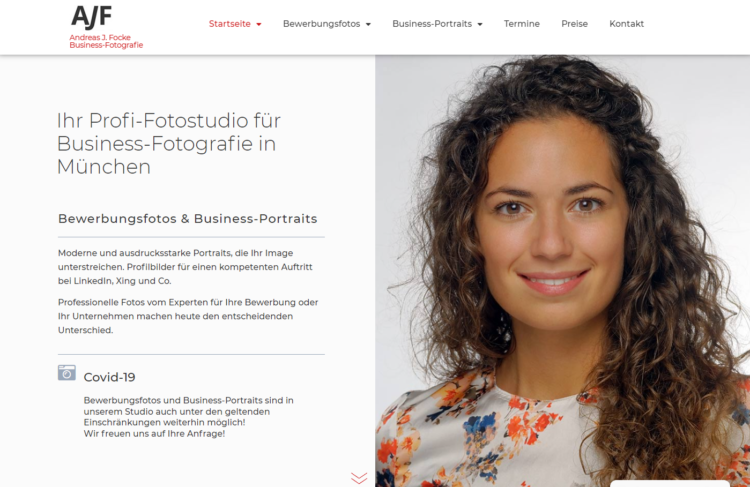Click the Covid-19 heading
Screen dimensions: 750x487
(110, 377)
